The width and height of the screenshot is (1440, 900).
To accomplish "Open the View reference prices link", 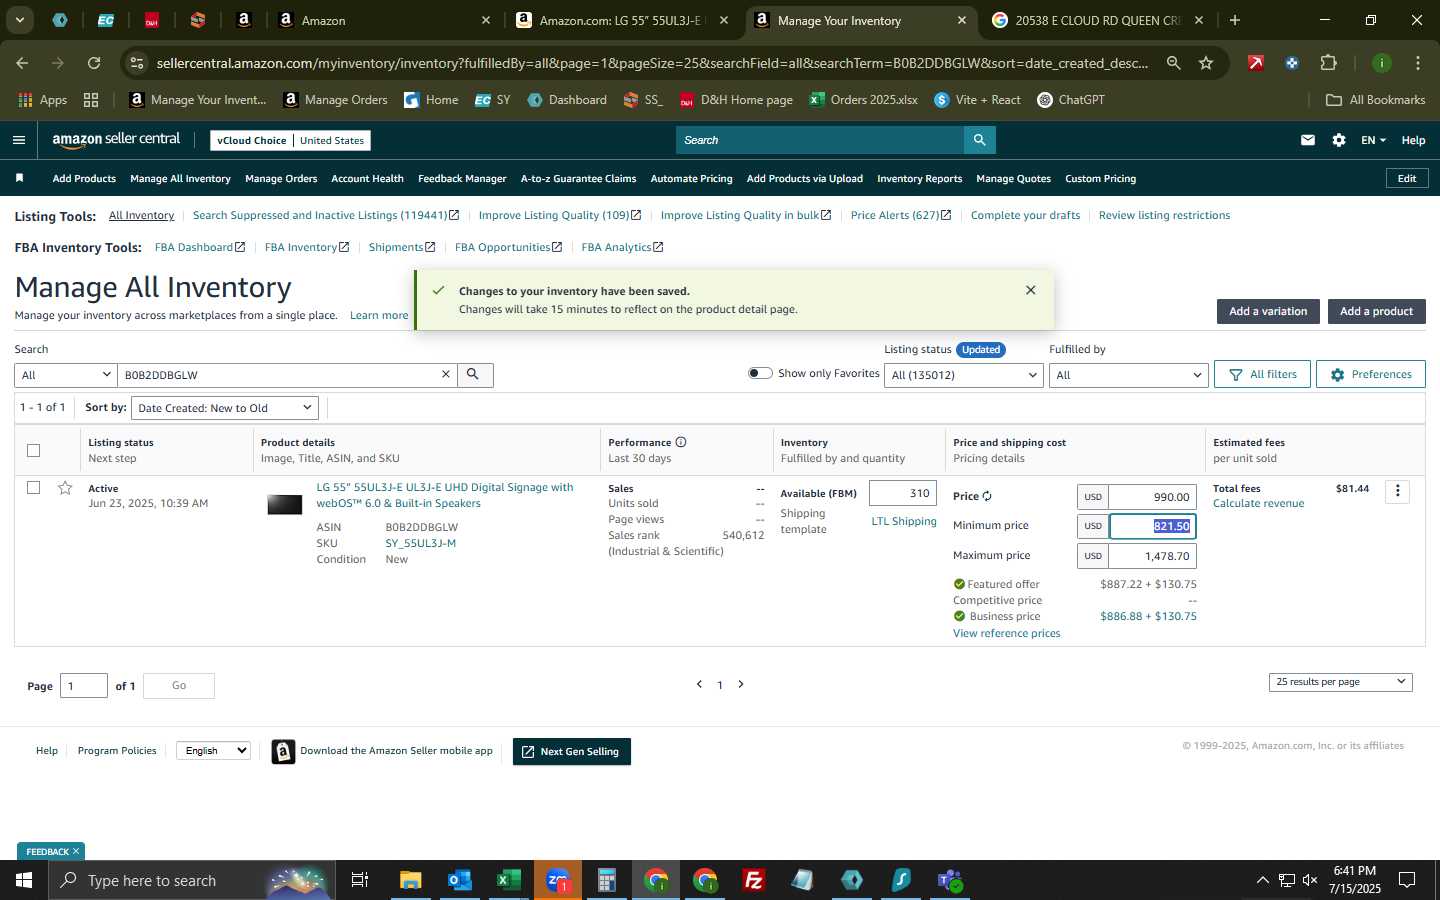I will tap(1006, 633).
